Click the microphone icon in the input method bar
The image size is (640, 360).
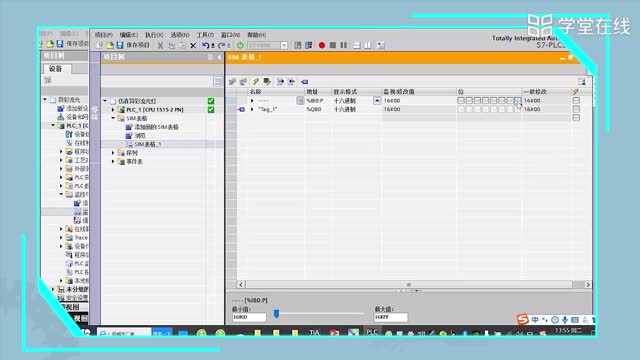tap(565, 320)
